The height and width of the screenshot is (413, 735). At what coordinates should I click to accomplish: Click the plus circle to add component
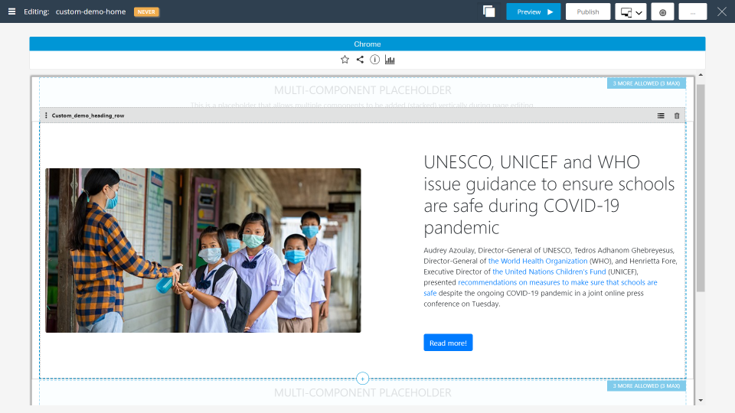point(363,379)
